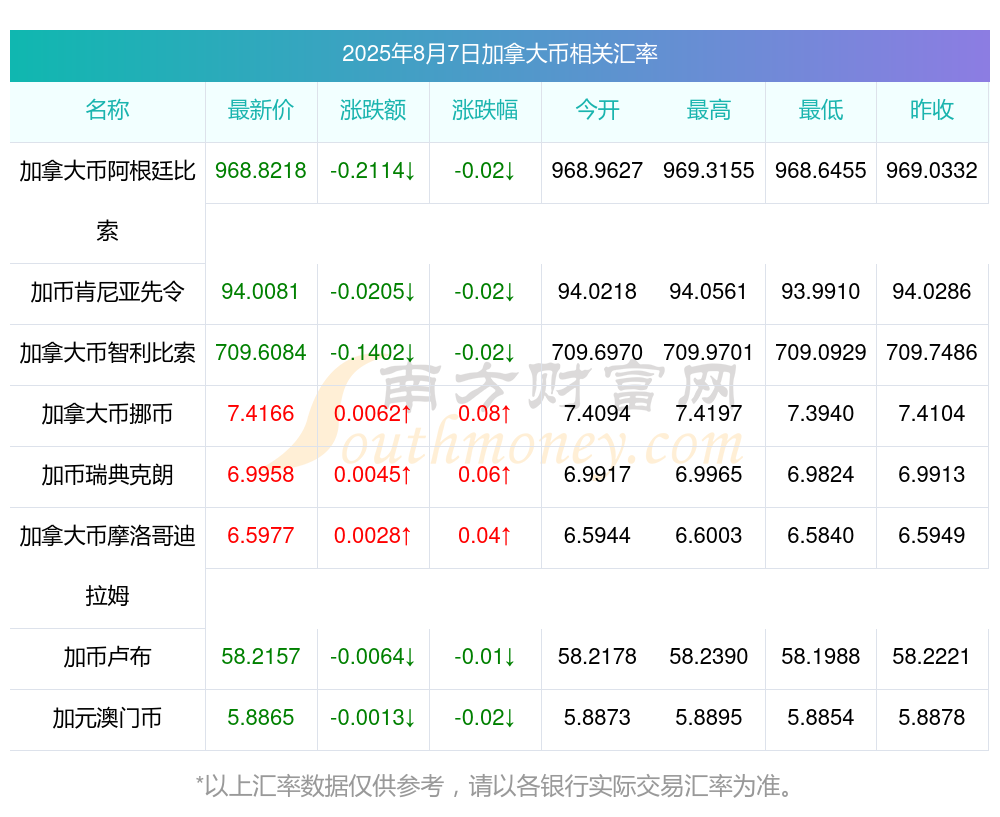Select the 加拿大币挪币 row name
The height and width of the screenshot is (817, 1000).
tap(107, 414)
